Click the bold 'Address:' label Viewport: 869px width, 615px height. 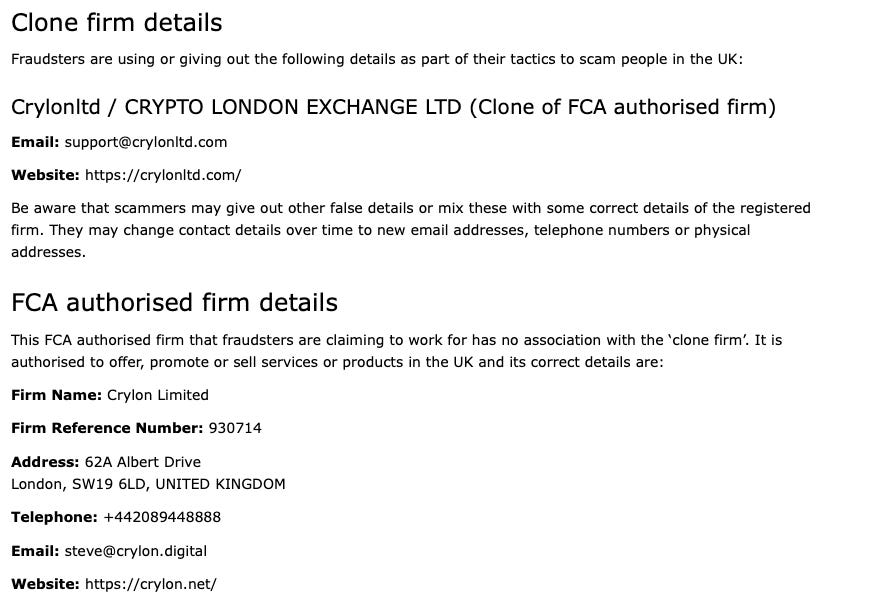coord(45,462)
